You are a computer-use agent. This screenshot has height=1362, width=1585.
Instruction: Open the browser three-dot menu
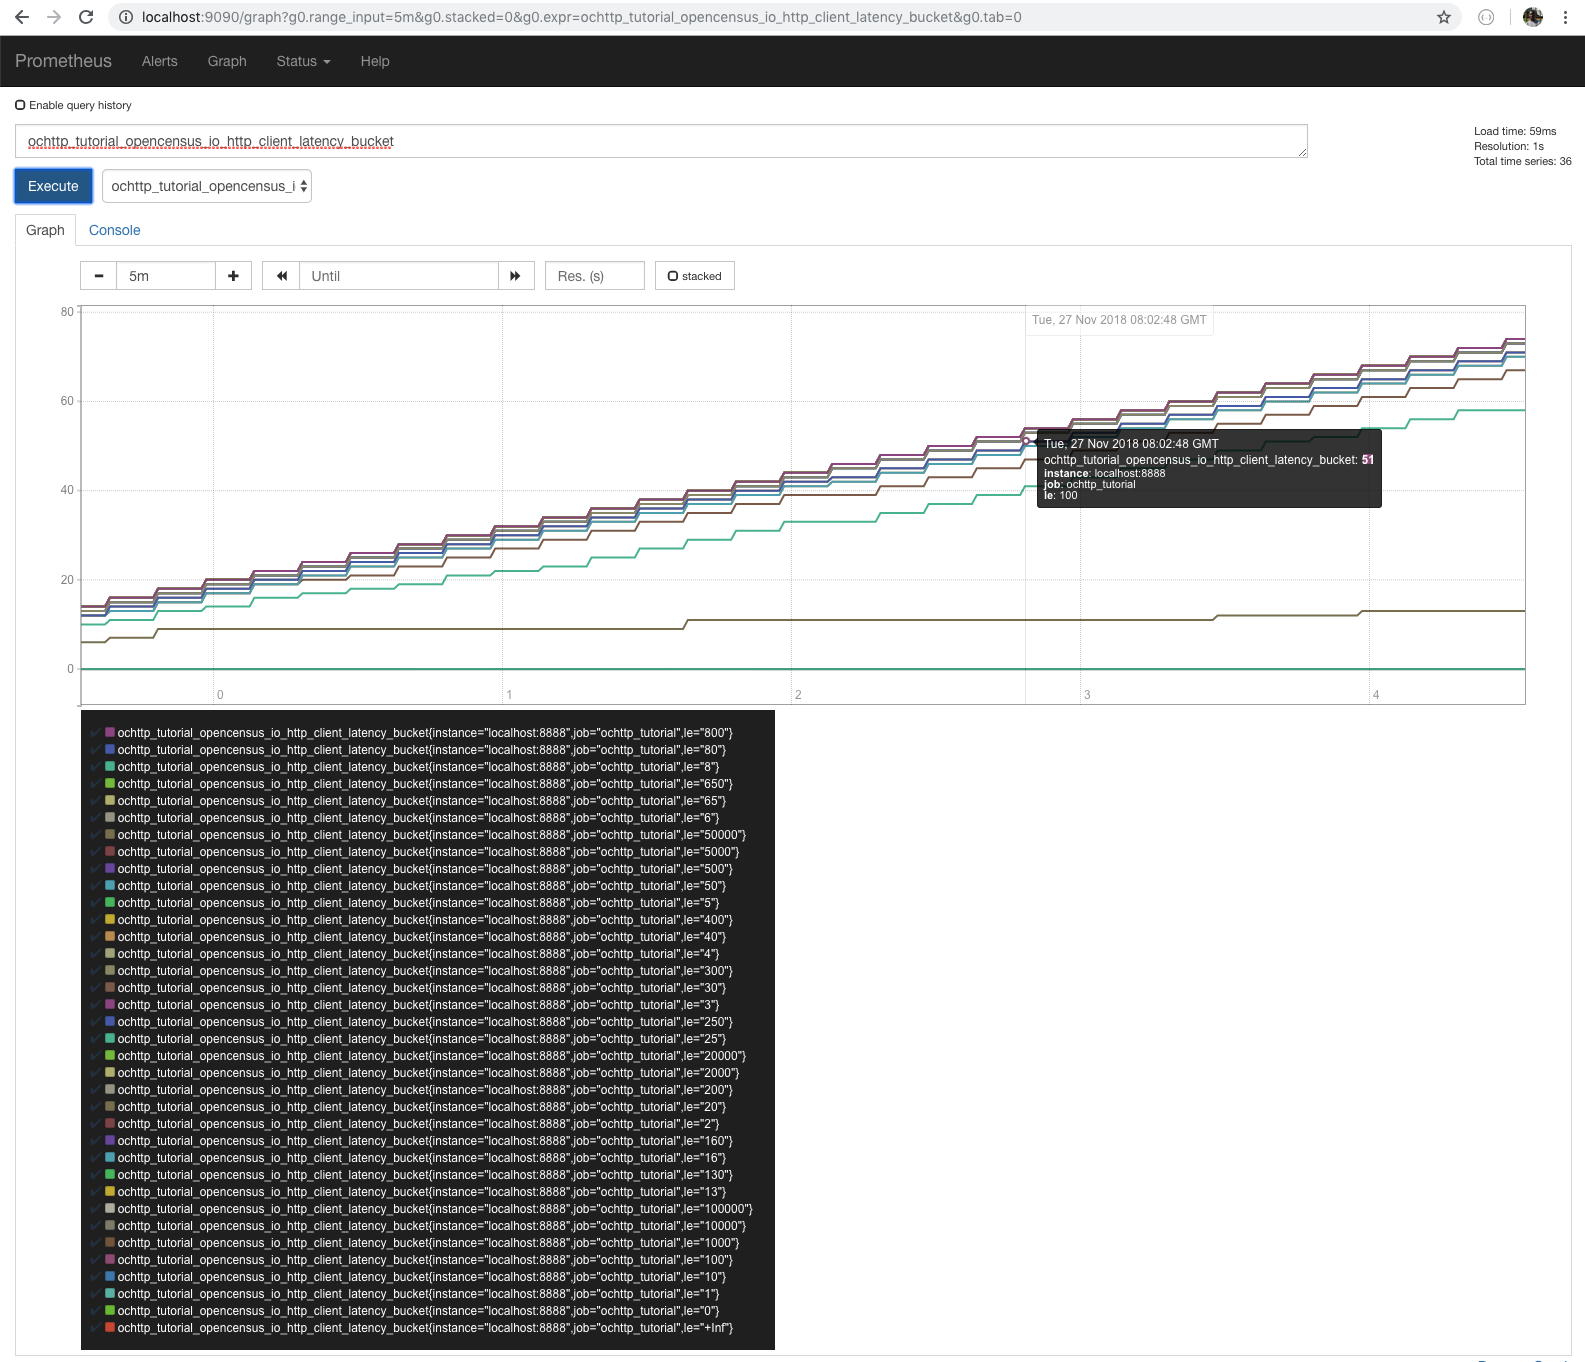click(1565, 17)
